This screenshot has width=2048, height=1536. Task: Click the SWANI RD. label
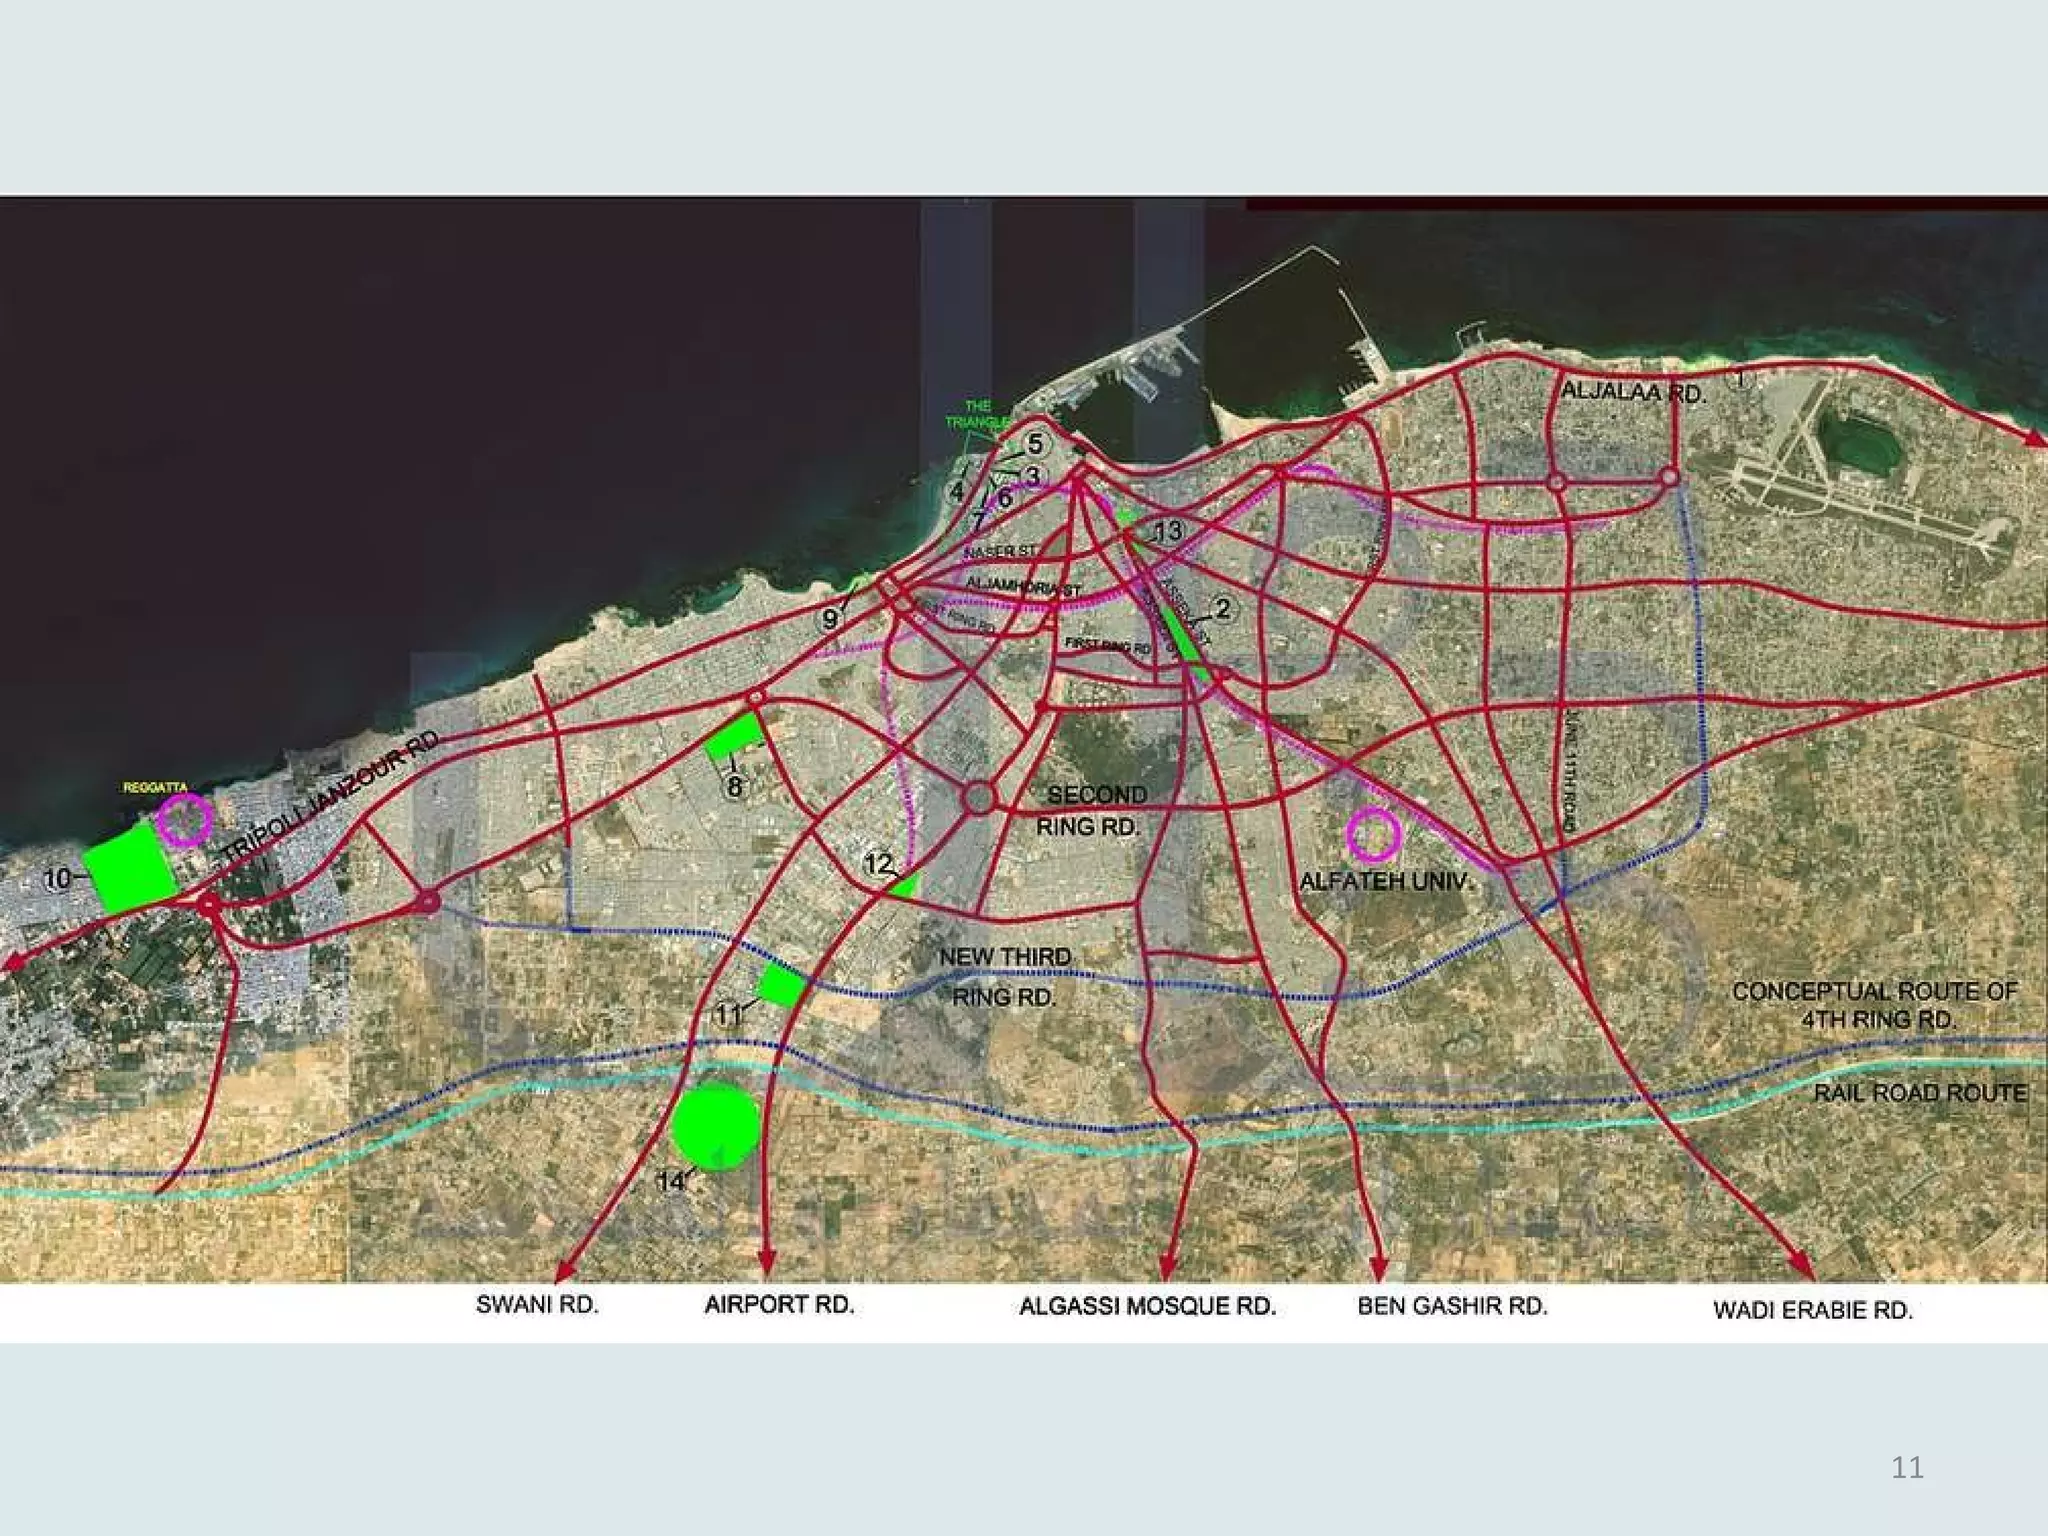click(x=537, y=1305)
